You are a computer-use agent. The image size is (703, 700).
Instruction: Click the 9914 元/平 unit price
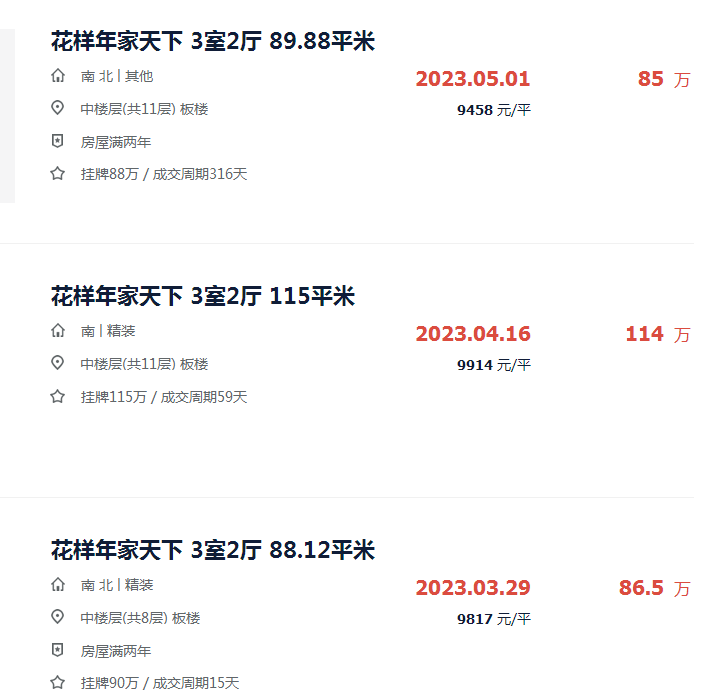coord(494,365)
